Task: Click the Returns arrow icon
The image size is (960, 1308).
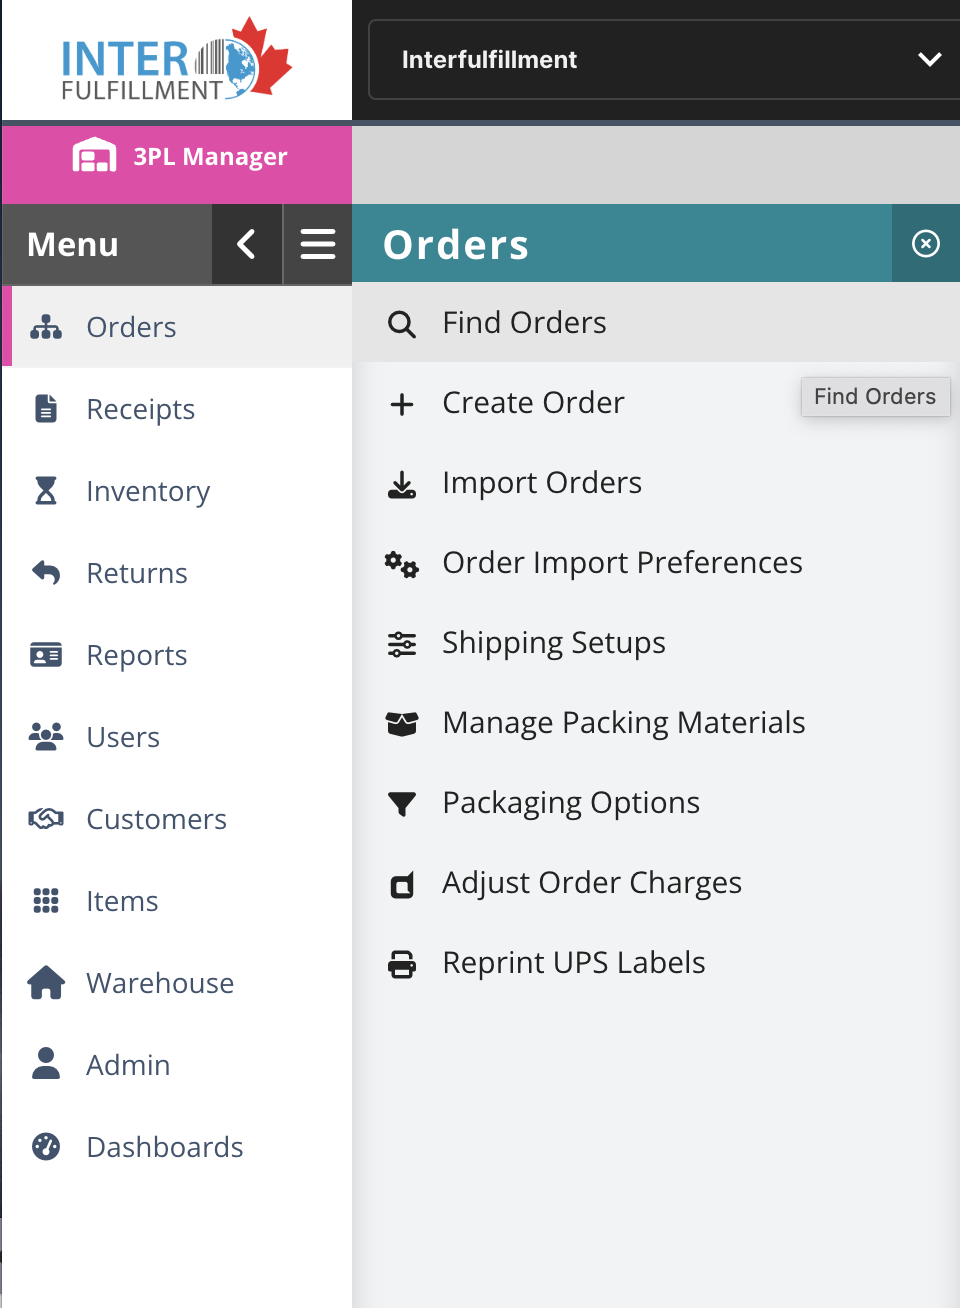Action: point(46,573)
